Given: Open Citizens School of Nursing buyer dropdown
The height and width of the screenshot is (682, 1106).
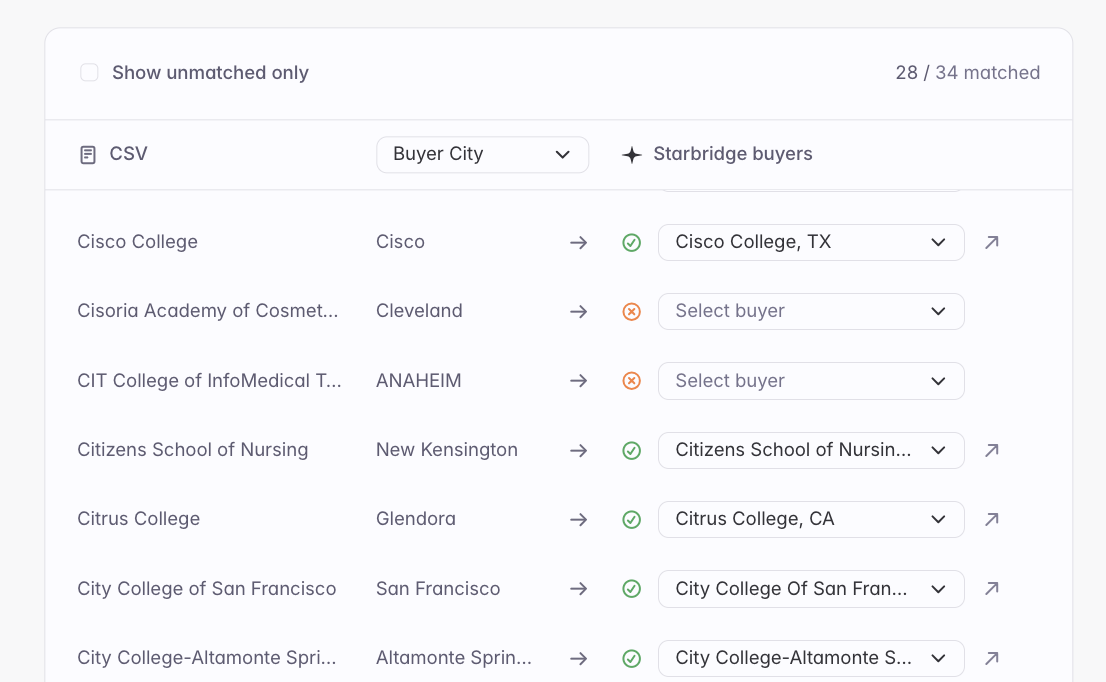Looking at the screenshot, I should pyautogui.click(x=811, y=450).
